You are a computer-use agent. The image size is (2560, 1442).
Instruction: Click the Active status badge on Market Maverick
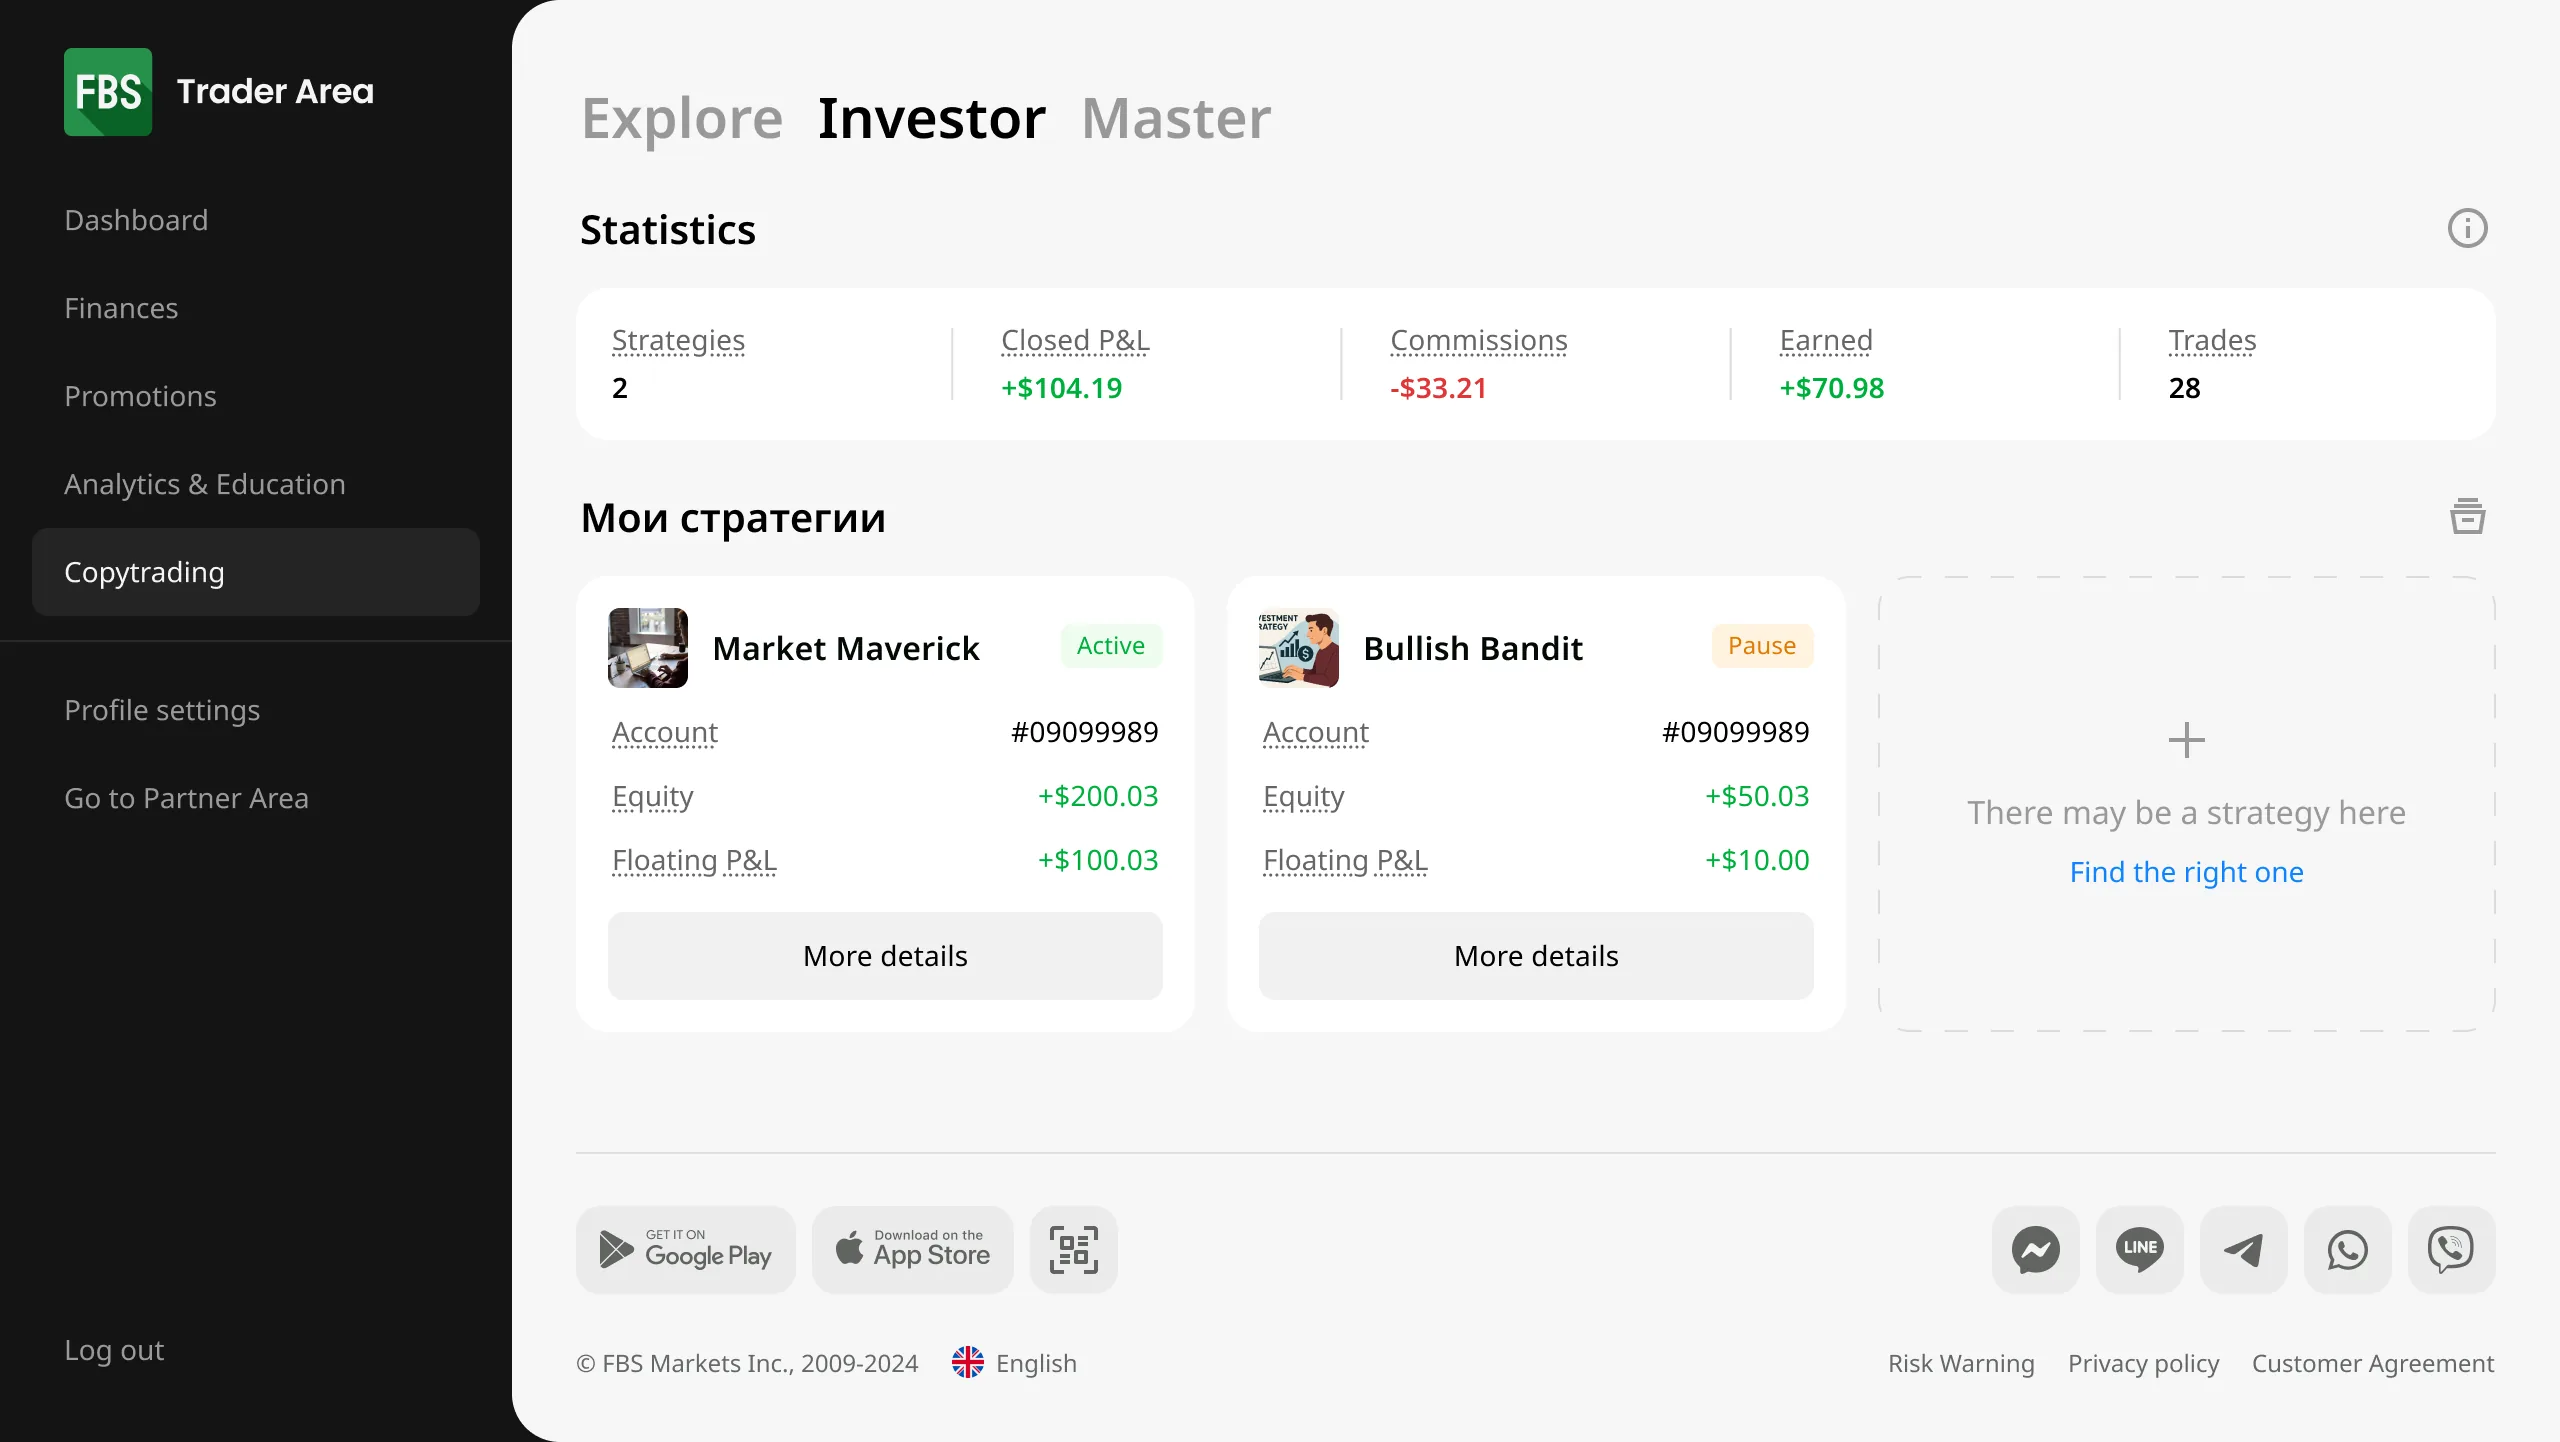point(1111,646)
